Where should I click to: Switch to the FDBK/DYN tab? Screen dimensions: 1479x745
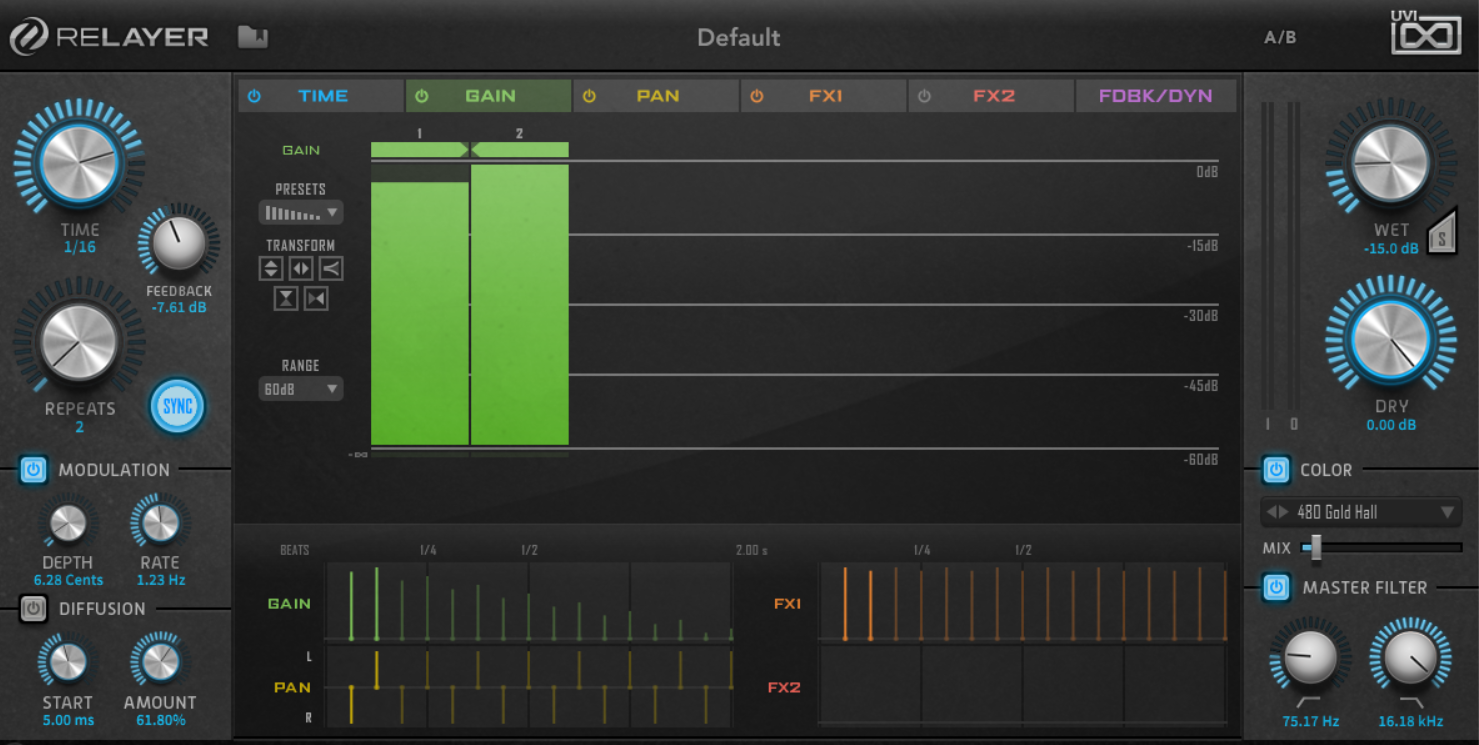click(1156, 96)
